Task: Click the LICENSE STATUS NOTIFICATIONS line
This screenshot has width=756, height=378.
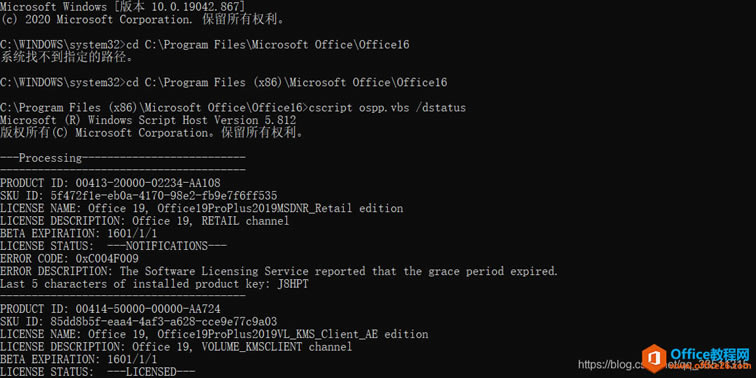Action: point(113,246)
